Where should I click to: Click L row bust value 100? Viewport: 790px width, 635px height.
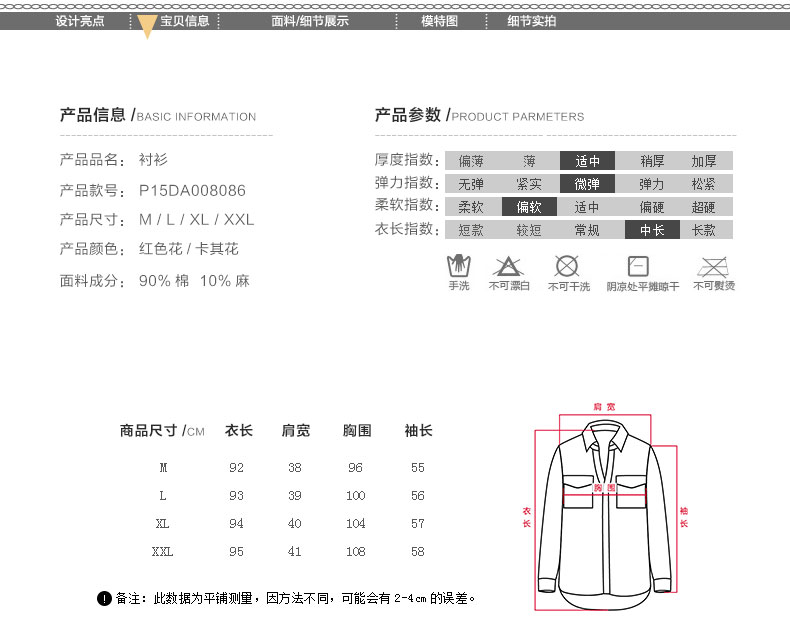(355, 496)
